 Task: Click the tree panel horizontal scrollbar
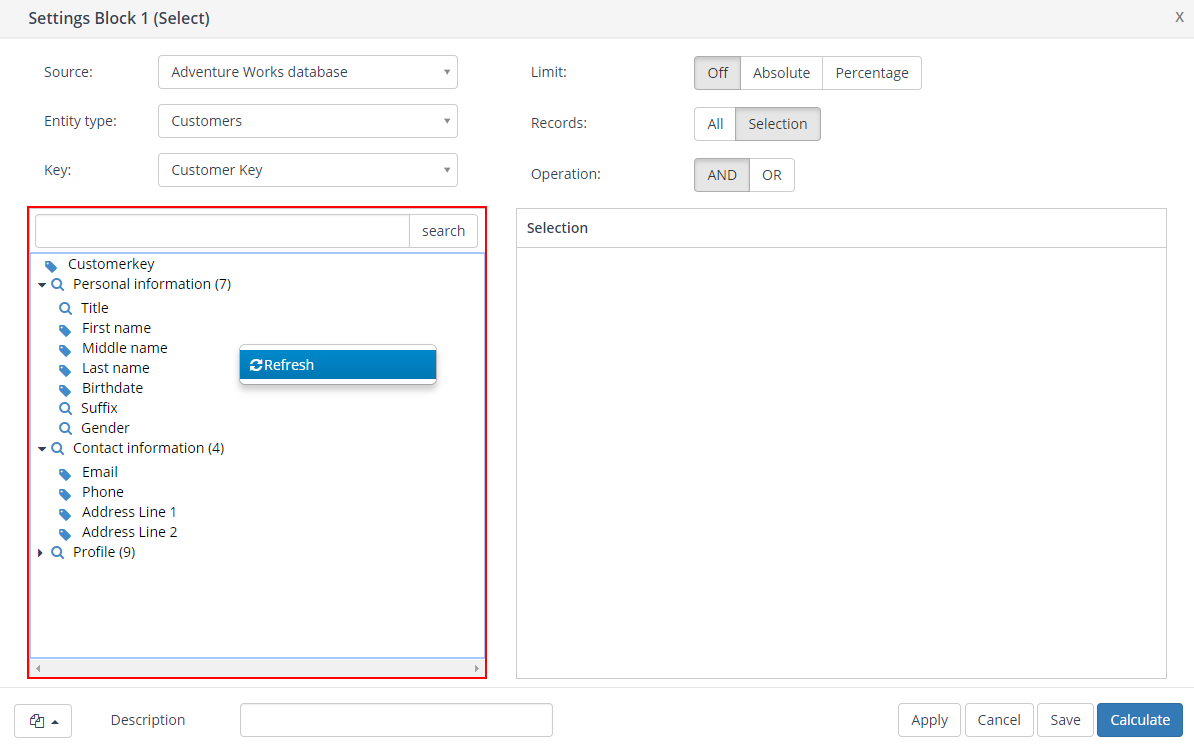tap(257, 667)
